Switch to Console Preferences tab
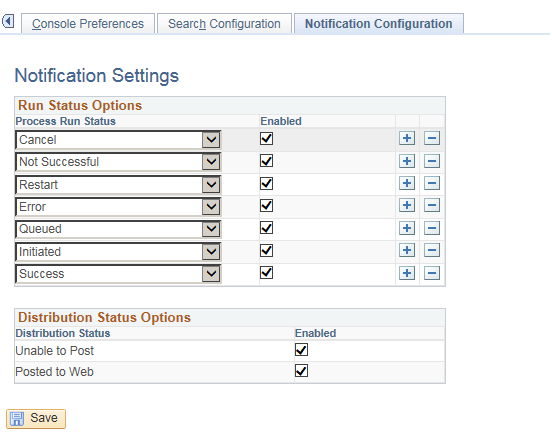 [x=88, y=24]
